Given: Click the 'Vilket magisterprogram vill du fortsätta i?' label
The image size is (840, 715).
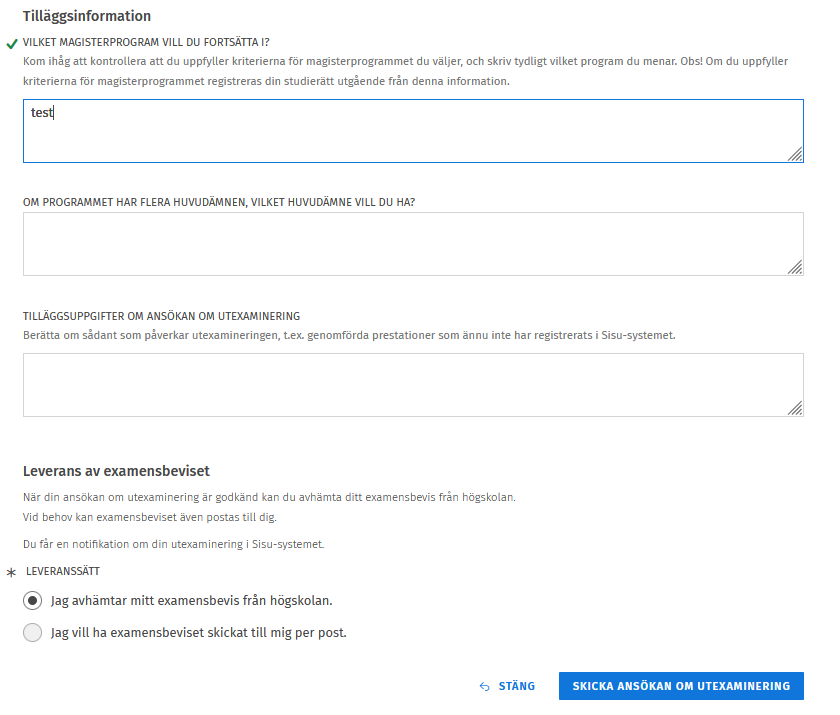Looking at the screenshot, I should click(x=147, y=43).
